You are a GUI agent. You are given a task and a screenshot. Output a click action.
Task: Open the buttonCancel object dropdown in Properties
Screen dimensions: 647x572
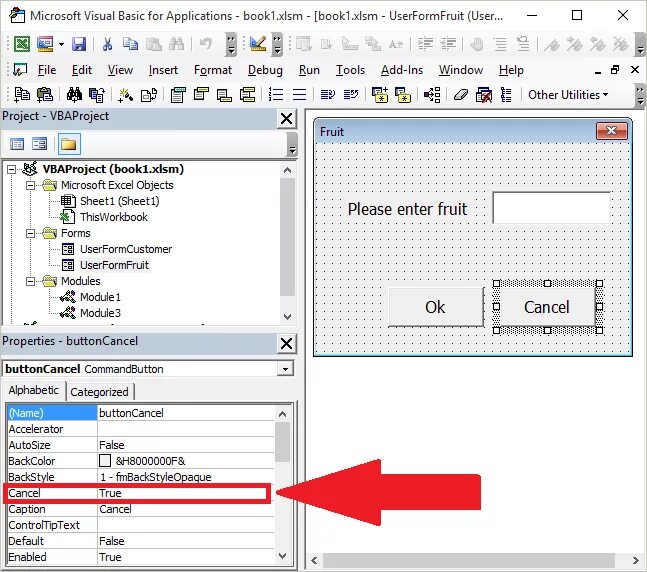tap(285, 369)
